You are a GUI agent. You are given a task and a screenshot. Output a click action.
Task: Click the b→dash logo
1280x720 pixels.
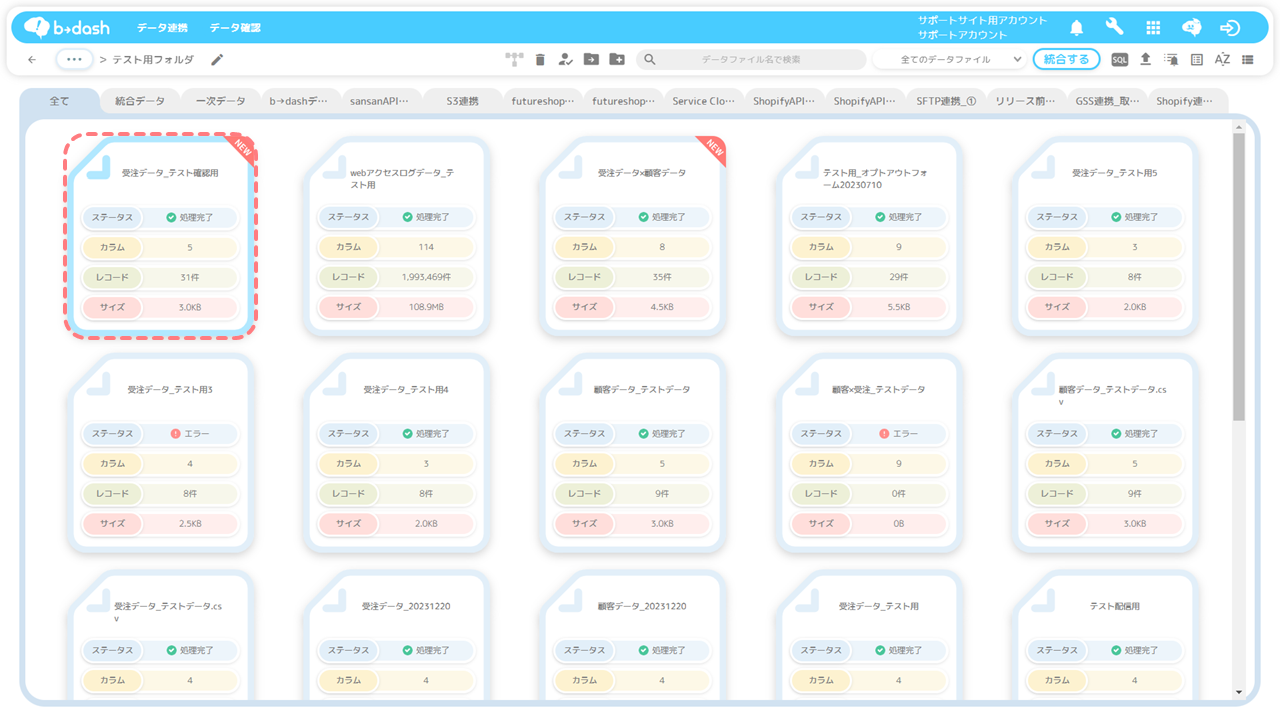tap(67, 27)
